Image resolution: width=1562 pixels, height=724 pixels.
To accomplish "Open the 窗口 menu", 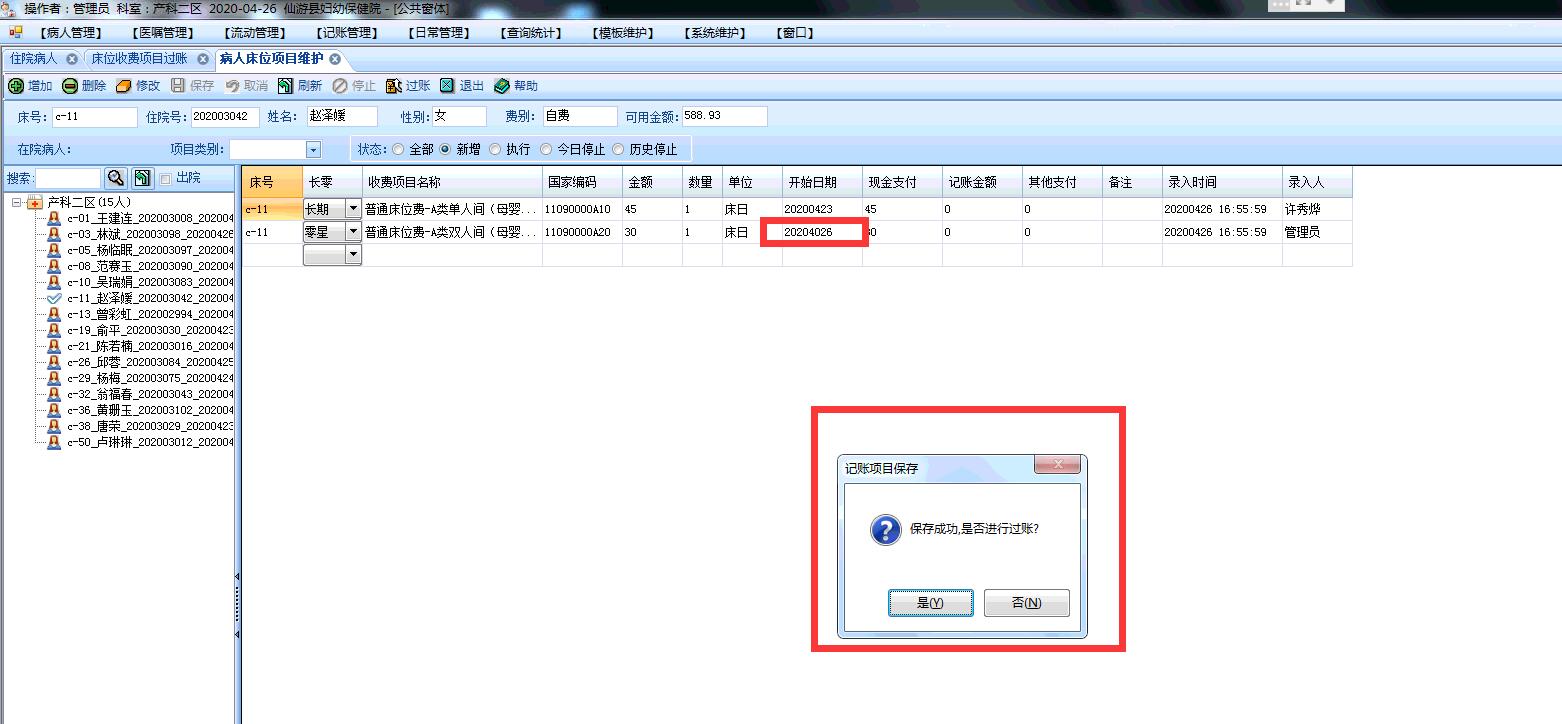I will coord(794,32).
